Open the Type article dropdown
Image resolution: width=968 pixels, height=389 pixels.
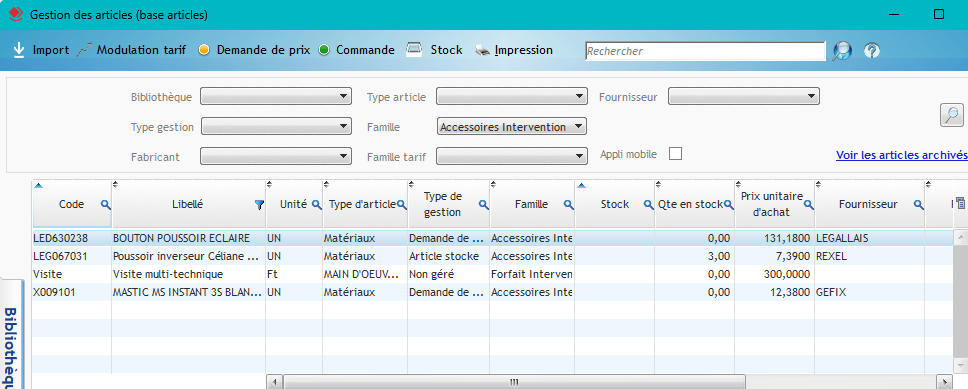pyautogui.click(x=511, y=96)
